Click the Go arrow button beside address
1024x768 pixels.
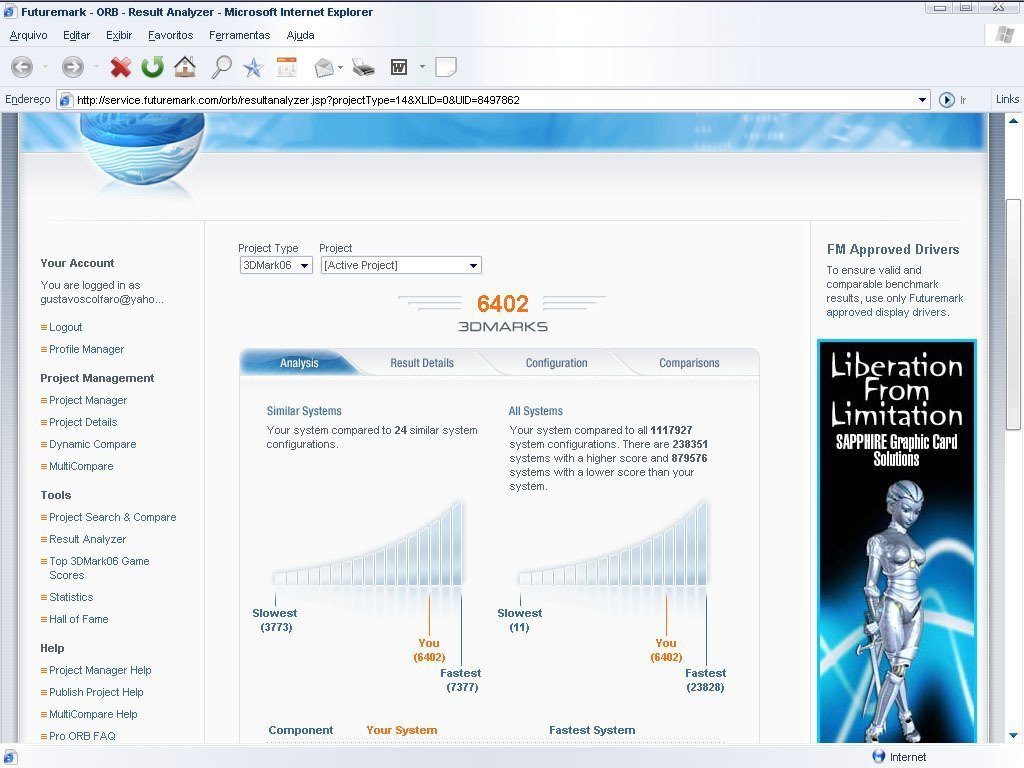[946, 100]
